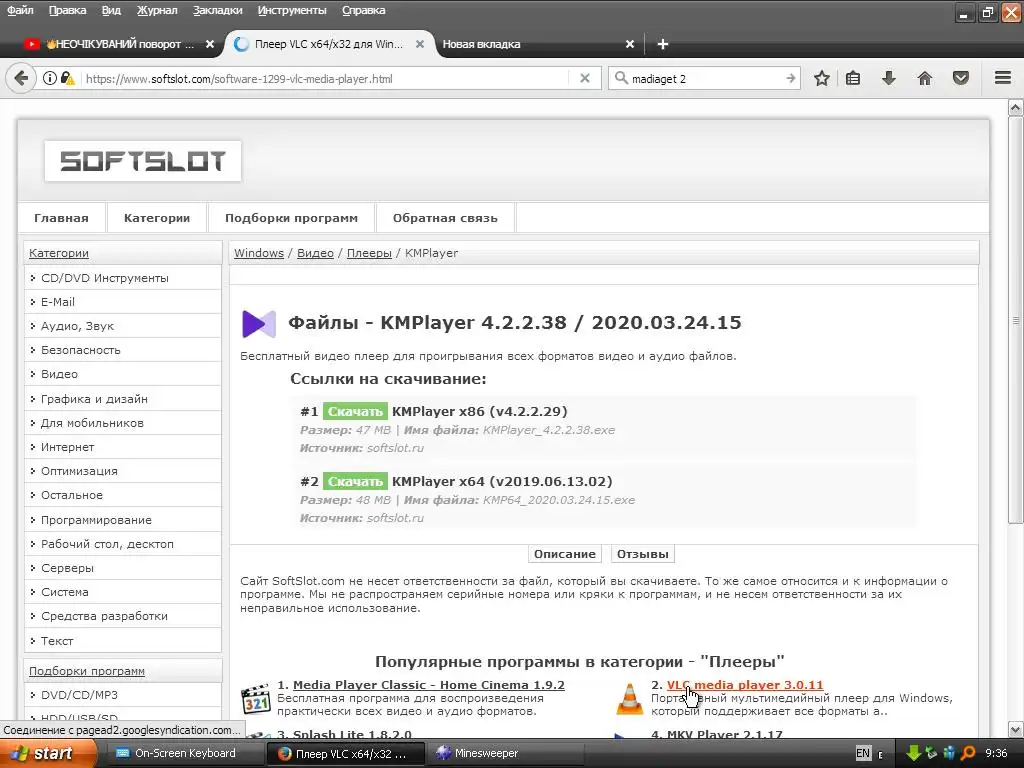Click the Media Player Classic 321 icon
This screenshot has width=1024, height=768.
click(256, 700)
